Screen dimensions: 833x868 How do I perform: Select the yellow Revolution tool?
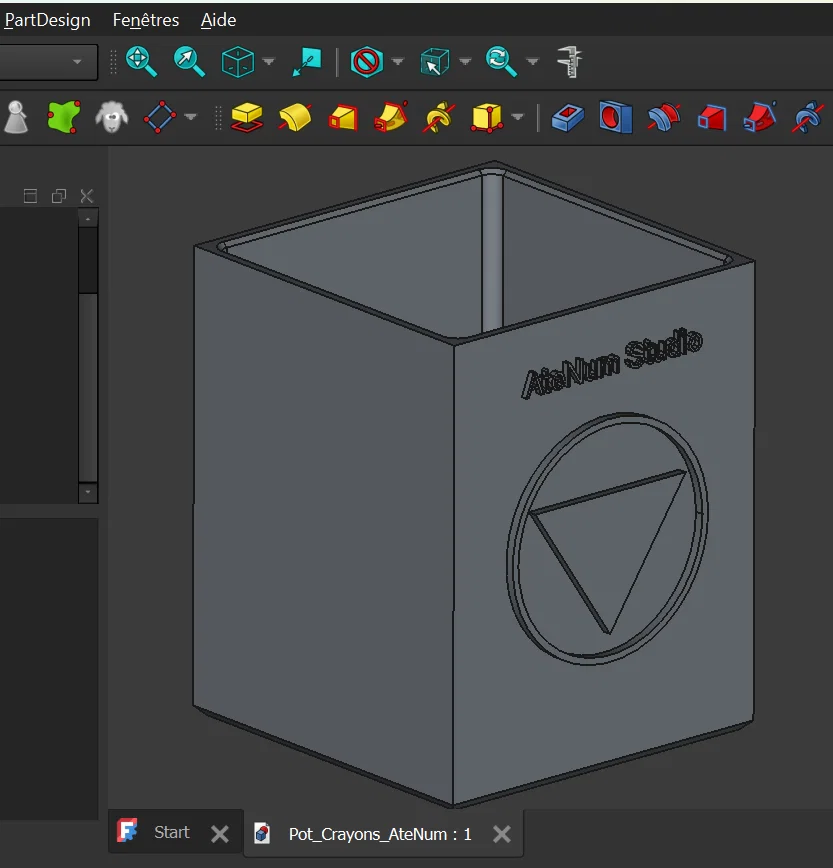[x=295, y=117]
